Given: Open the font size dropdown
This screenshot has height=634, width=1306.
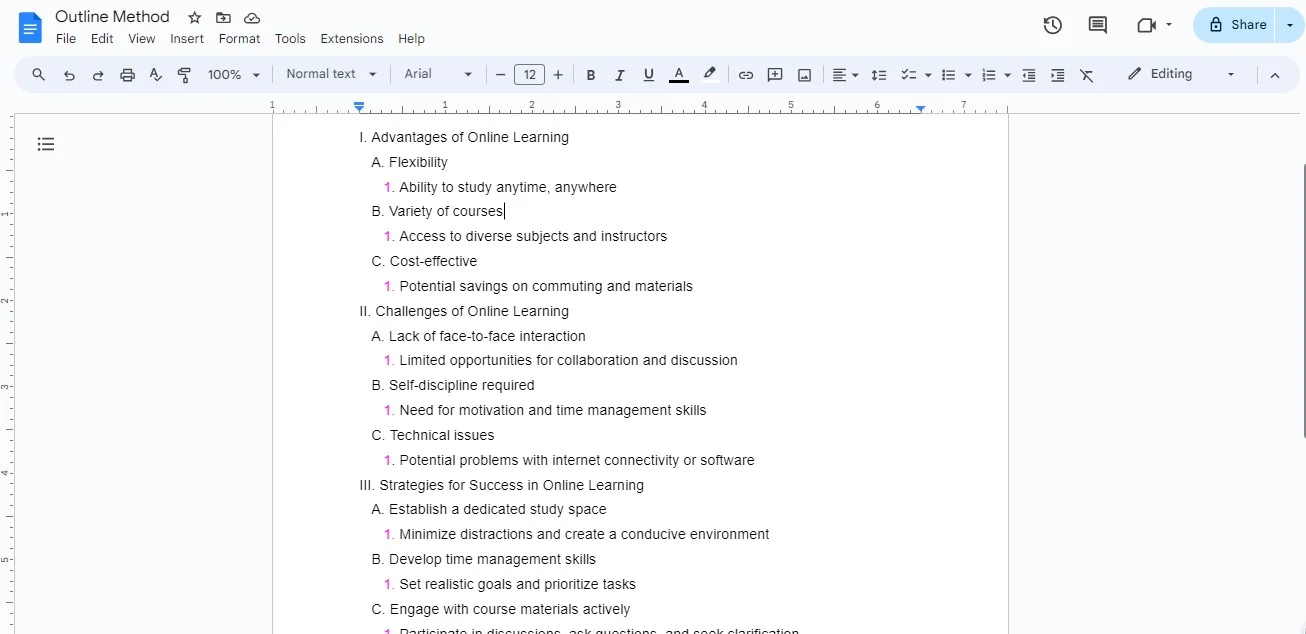Looking at the screenshot, I should 529,74.
